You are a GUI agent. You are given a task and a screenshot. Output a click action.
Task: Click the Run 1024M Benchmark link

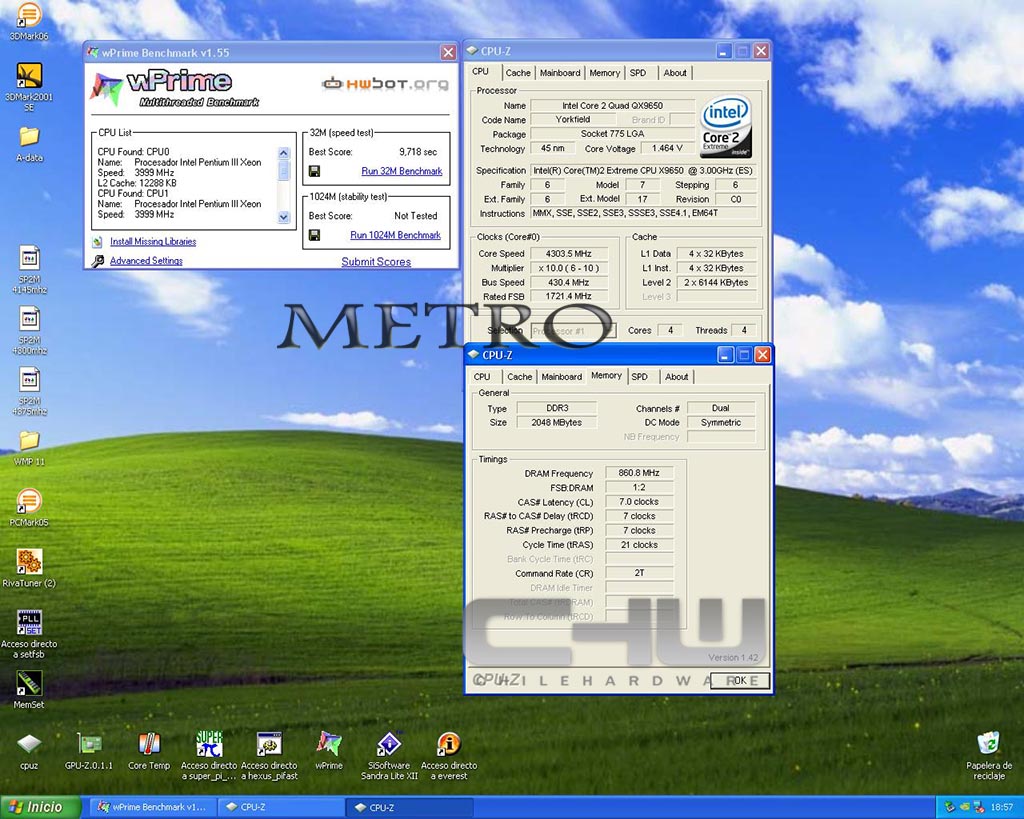(x=395, y=235)
